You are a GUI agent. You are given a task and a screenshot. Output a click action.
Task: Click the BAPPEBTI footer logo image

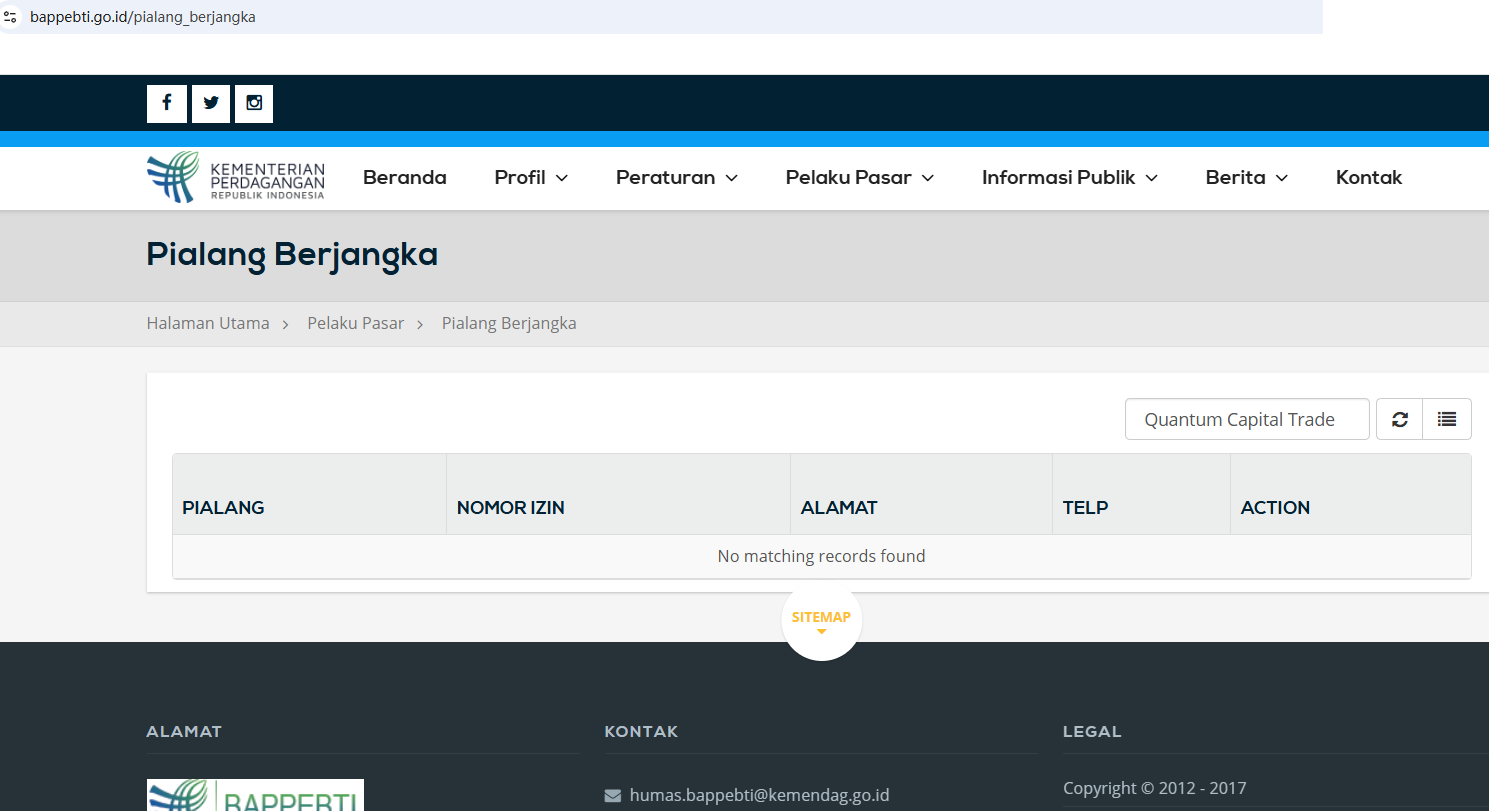(255, 795)
